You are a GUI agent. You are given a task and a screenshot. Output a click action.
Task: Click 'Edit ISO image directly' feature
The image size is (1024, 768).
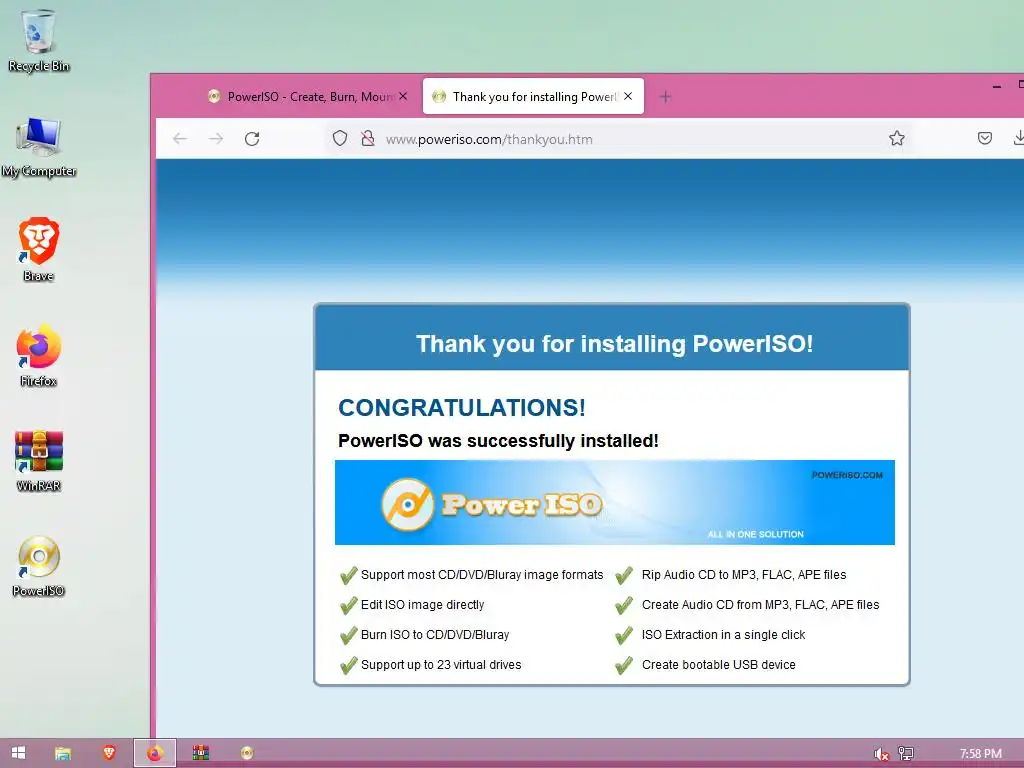[423, 605]
